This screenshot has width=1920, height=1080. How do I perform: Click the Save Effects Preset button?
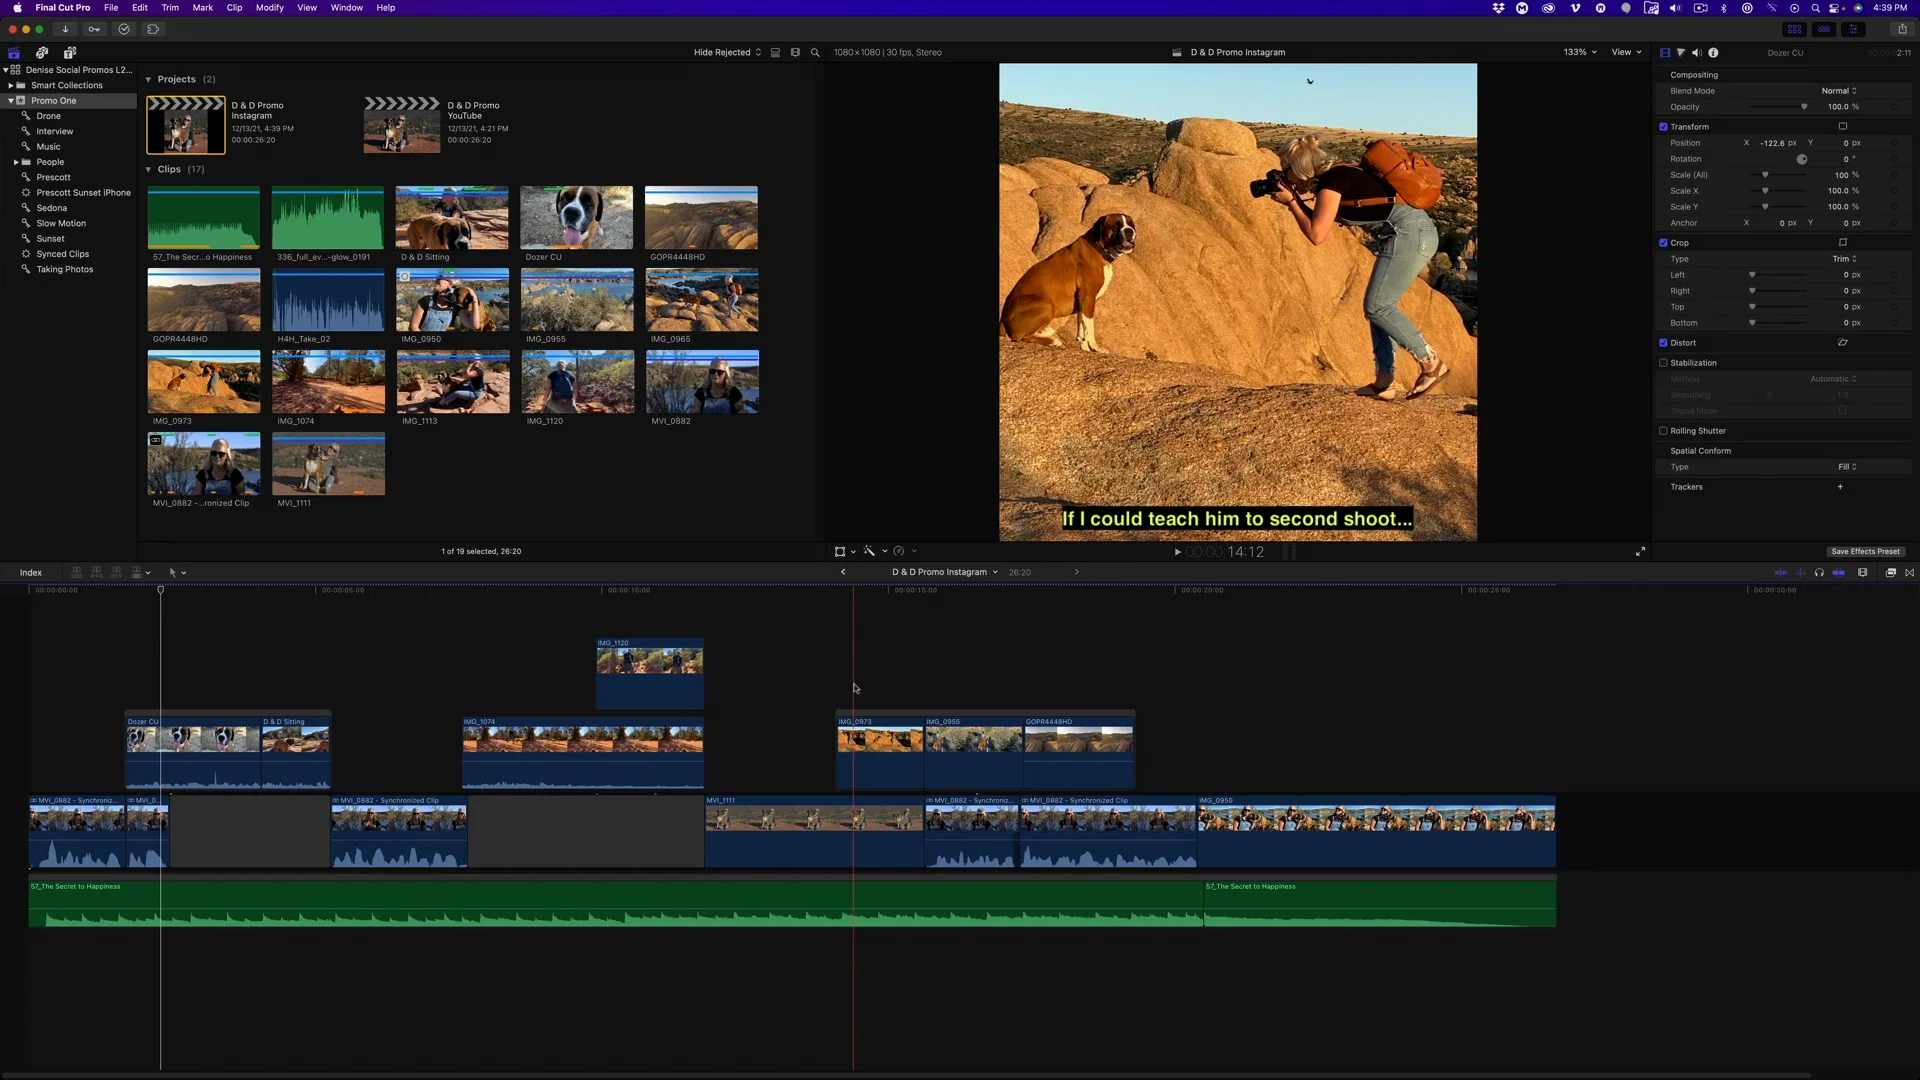point(1864,551)
